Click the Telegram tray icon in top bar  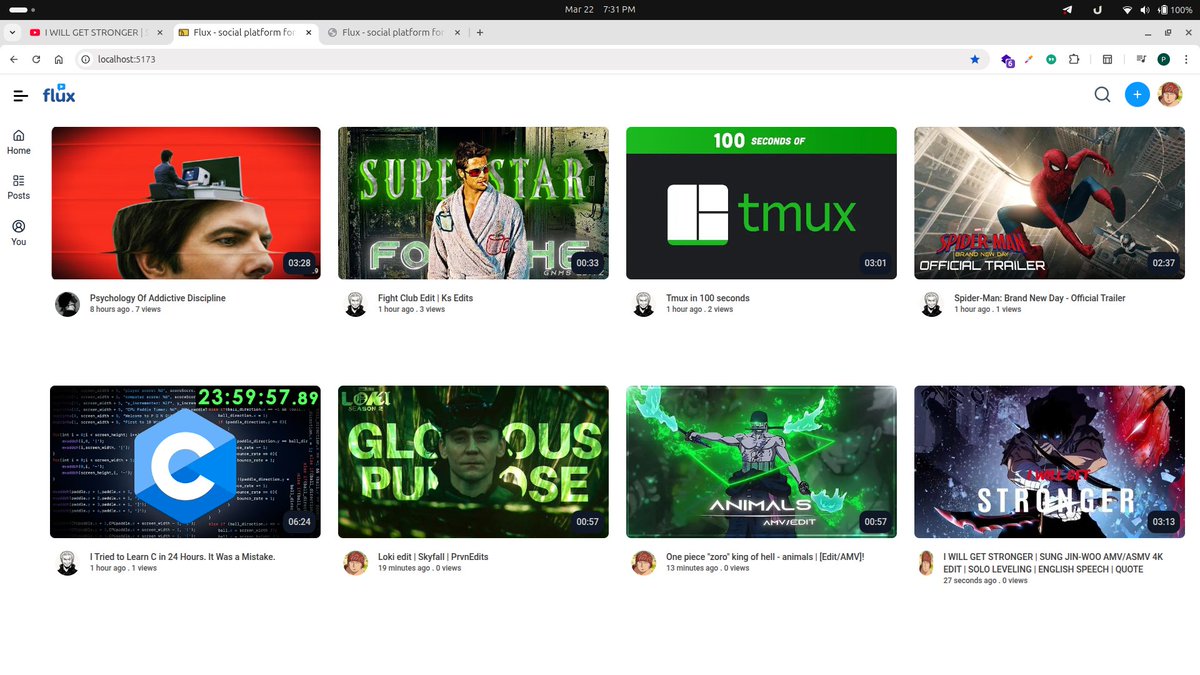[1068, 9]
